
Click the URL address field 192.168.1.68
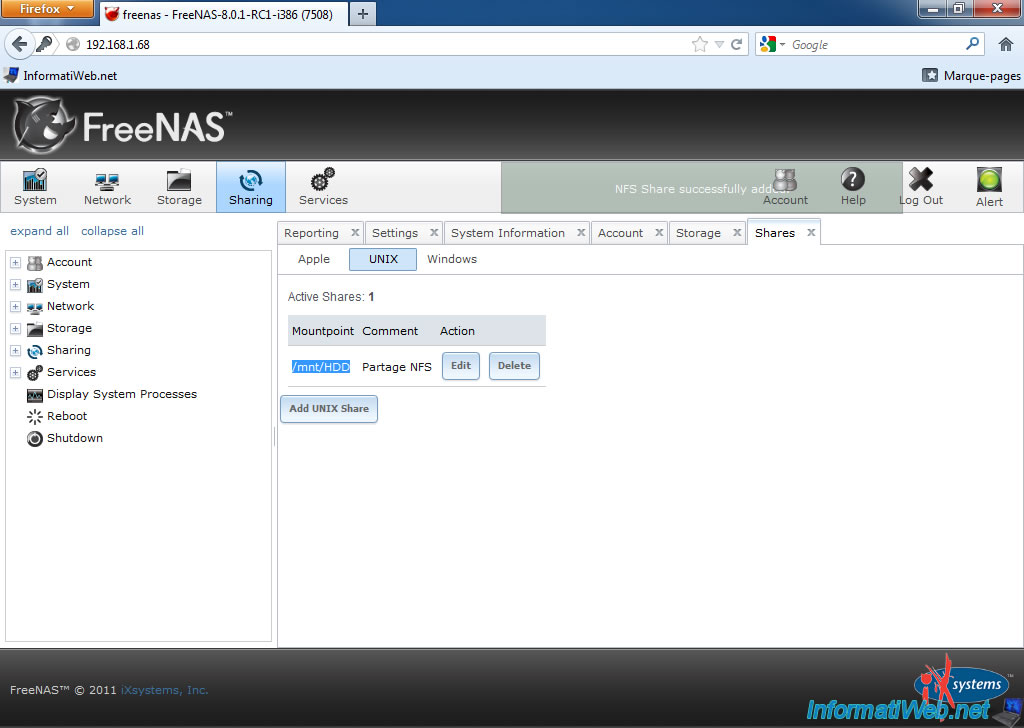point(385,44)
